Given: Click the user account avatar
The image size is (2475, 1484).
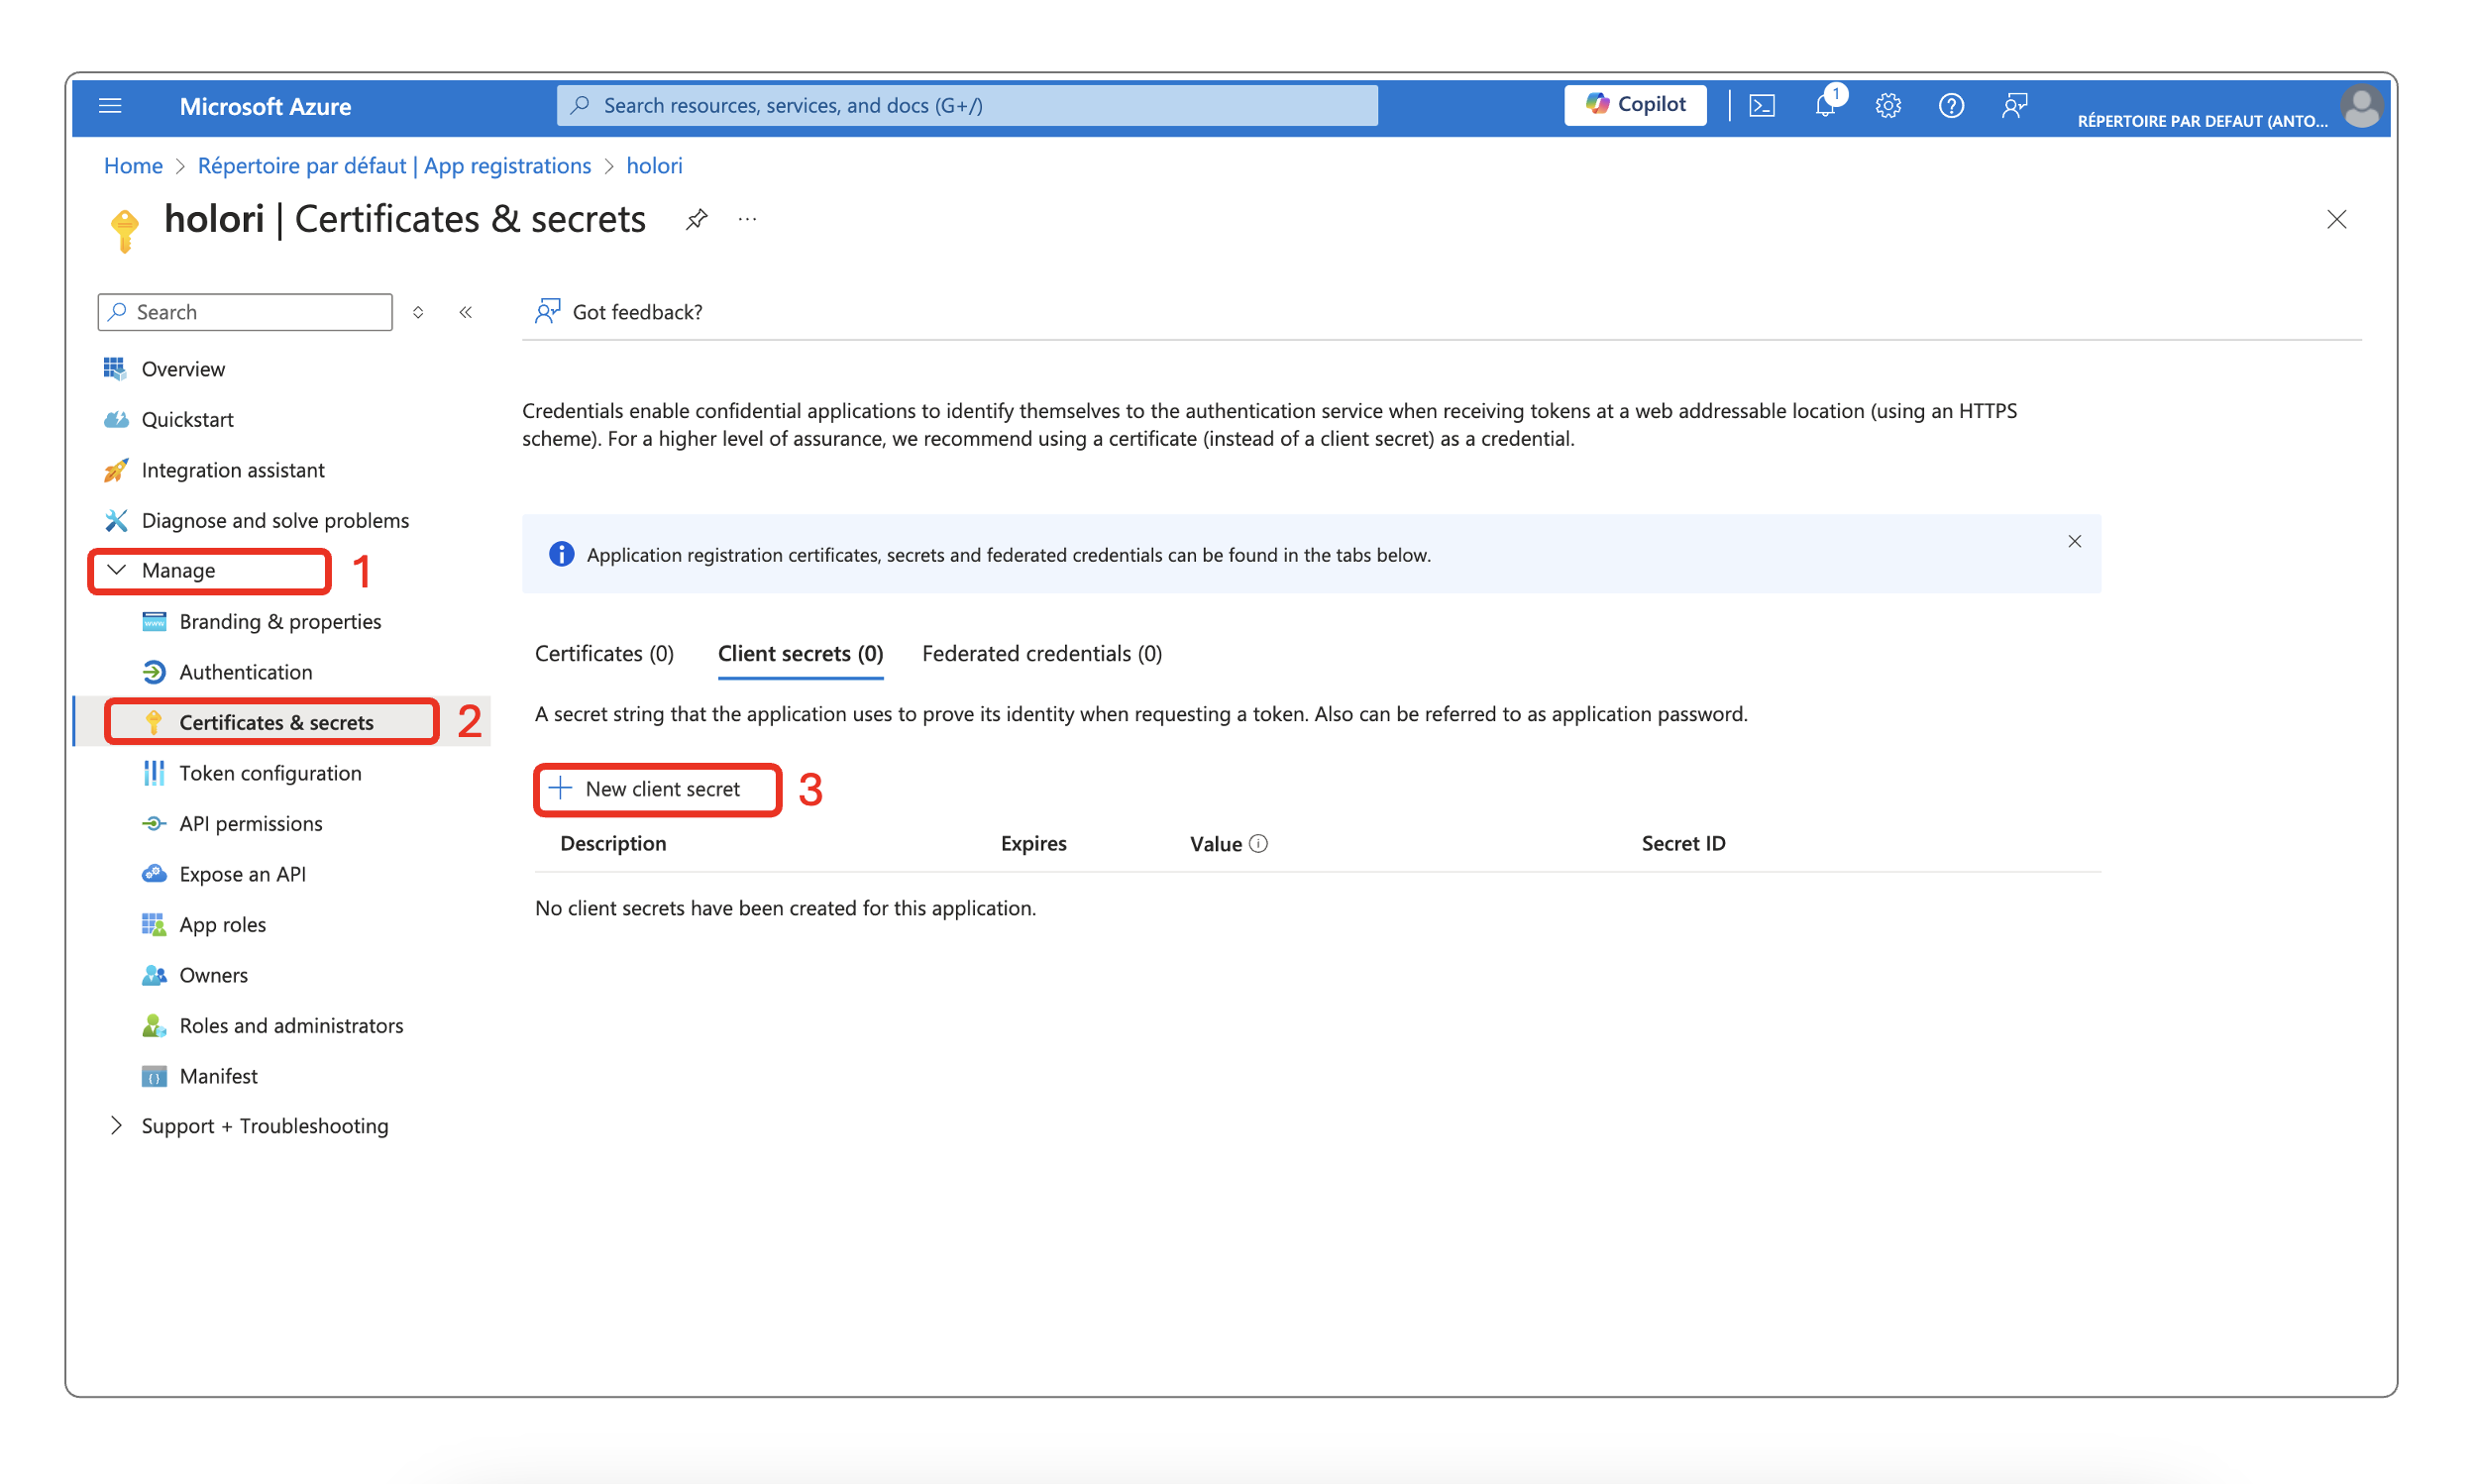Looking at the screenshot, I should point(2361,107).
